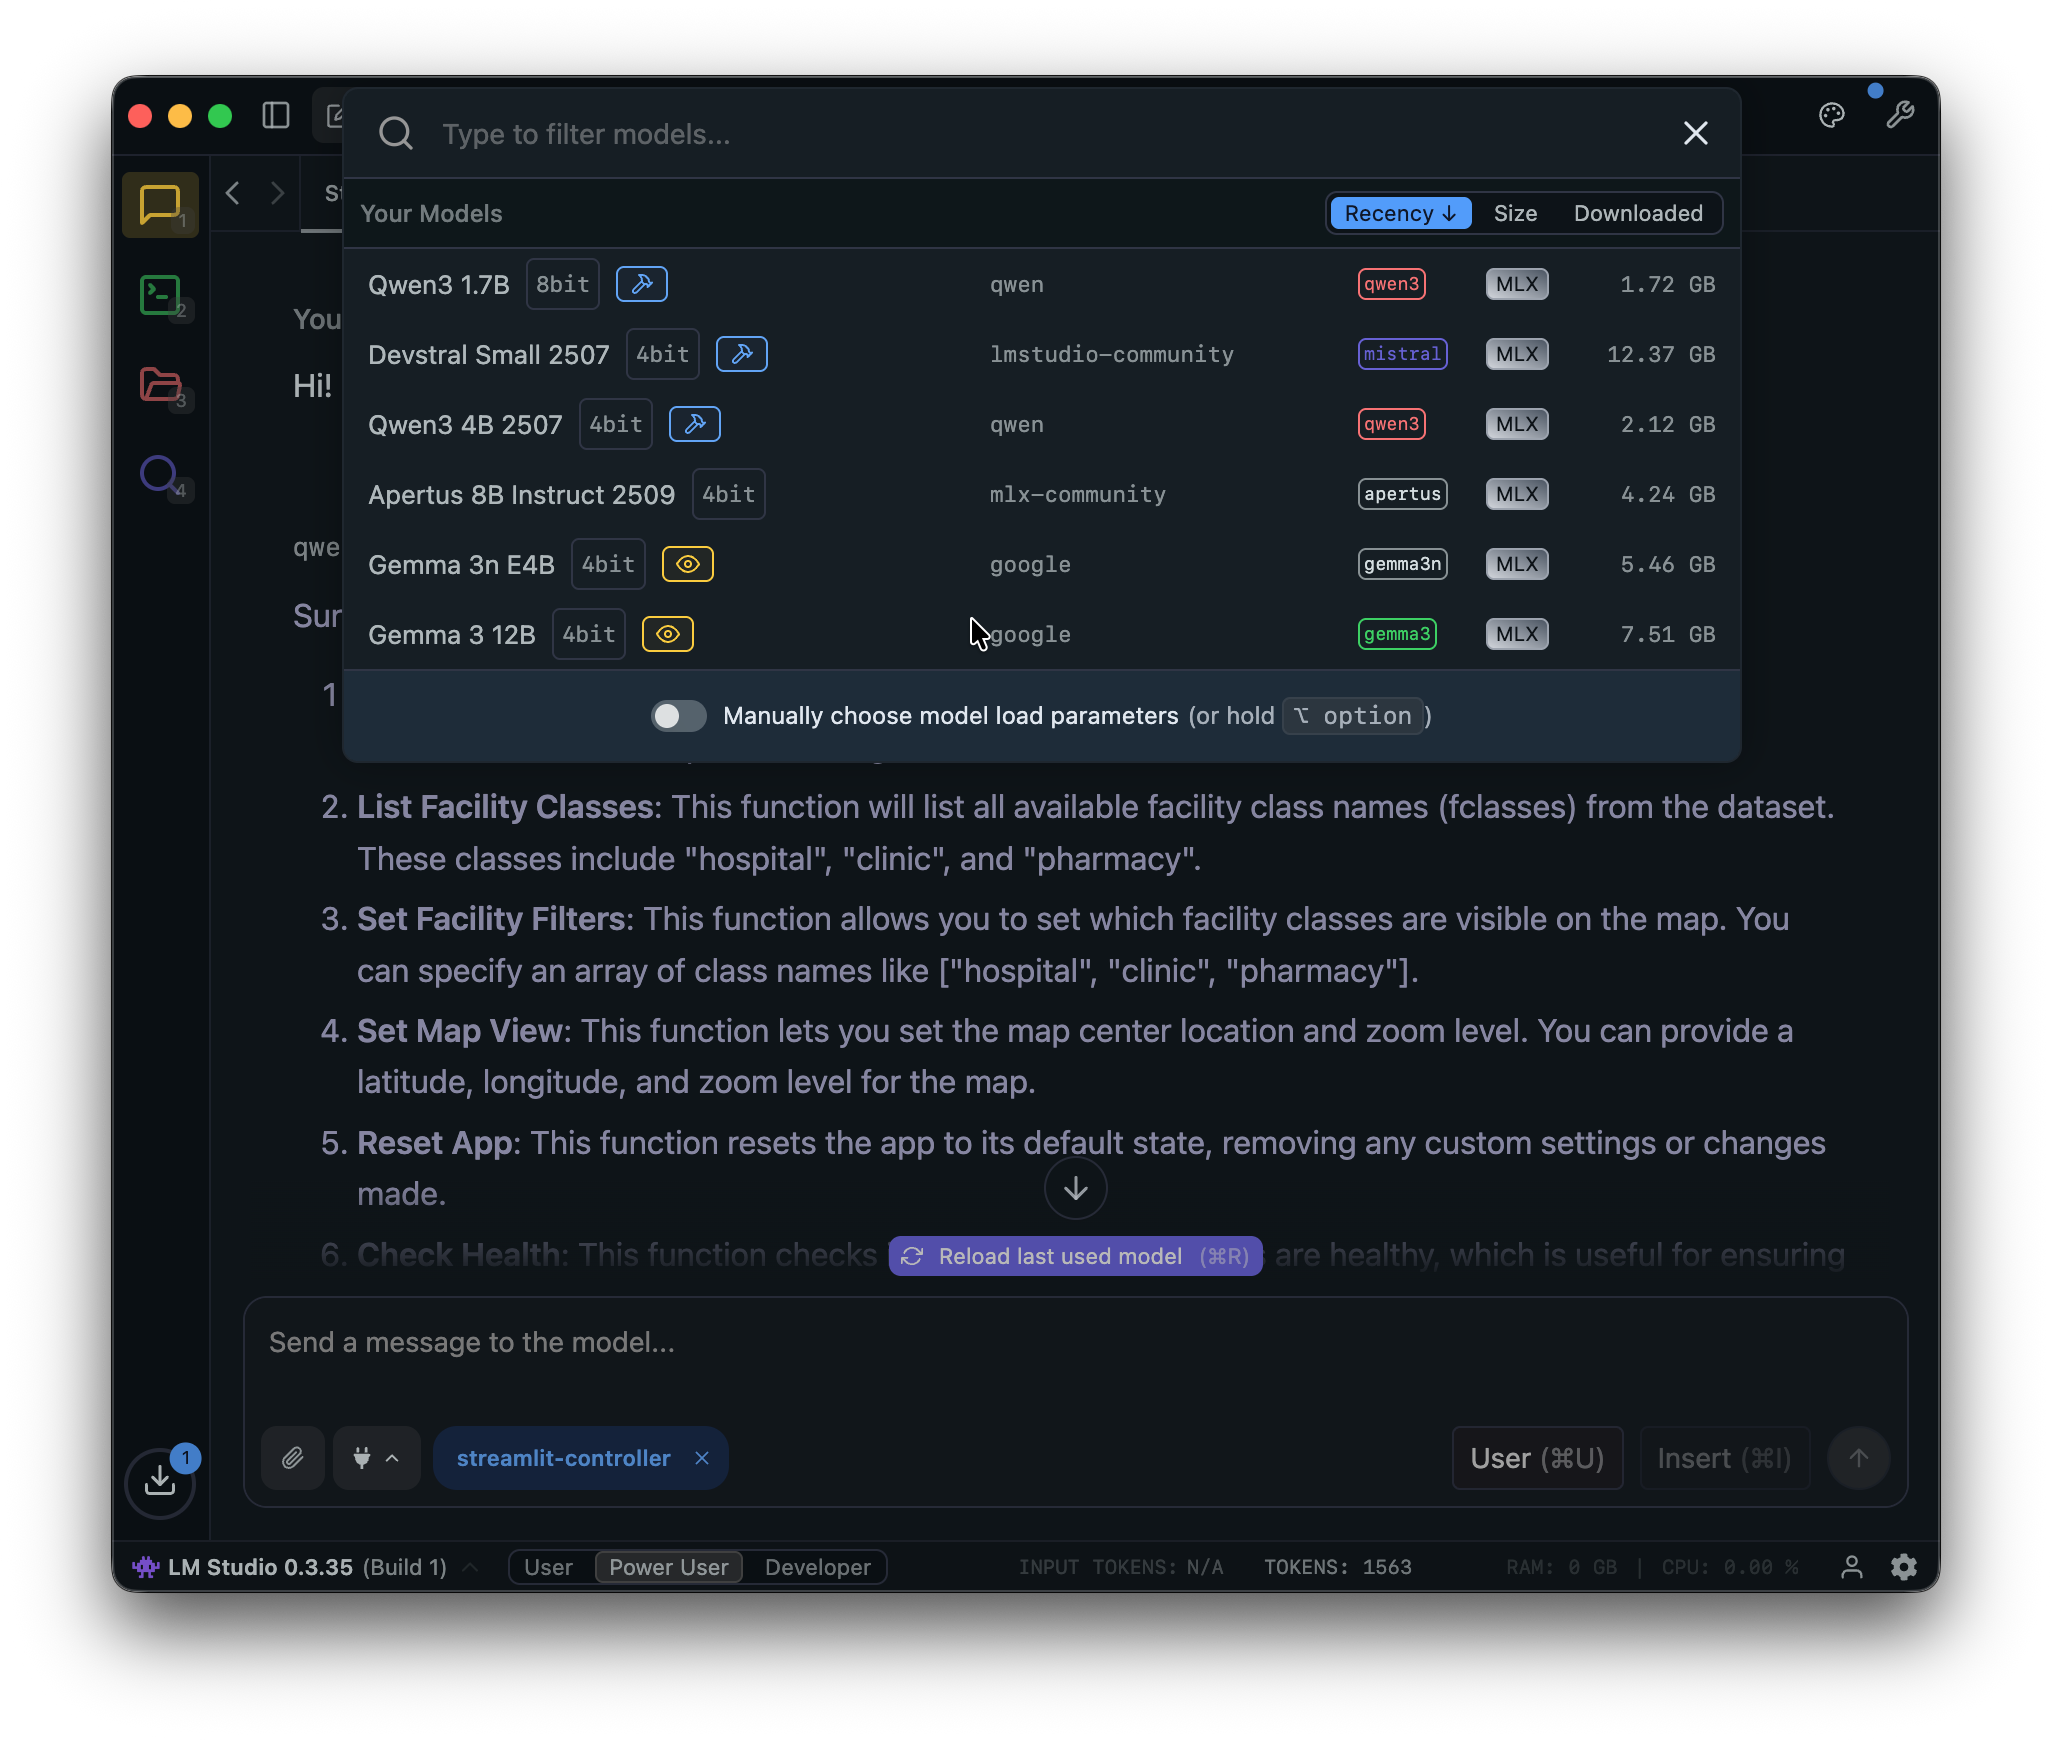Open the appearance palette icon
The height and width of the screenshot is (1740, 2052).
coord(1831,116)
